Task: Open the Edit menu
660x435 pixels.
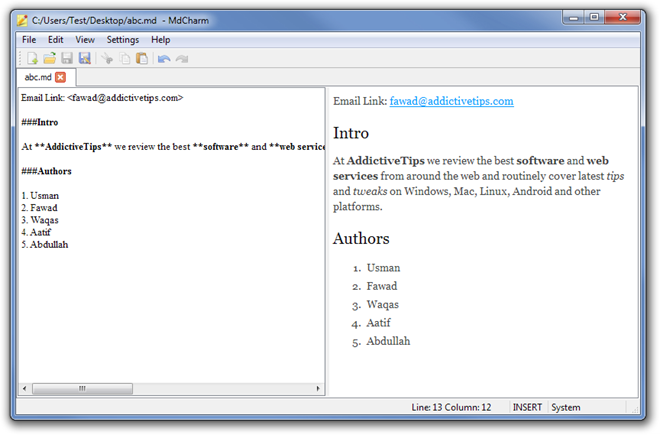Action: tap(56, 40)
